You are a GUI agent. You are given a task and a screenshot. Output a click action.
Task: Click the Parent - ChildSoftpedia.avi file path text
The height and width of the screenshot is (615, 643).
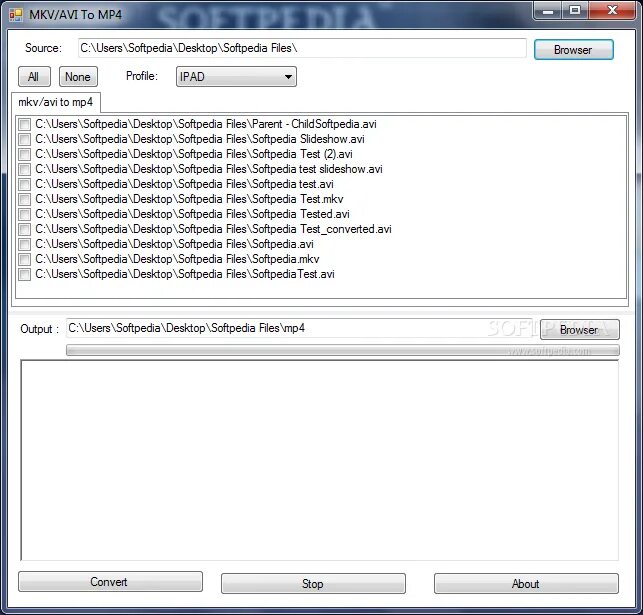coord(206,124)
